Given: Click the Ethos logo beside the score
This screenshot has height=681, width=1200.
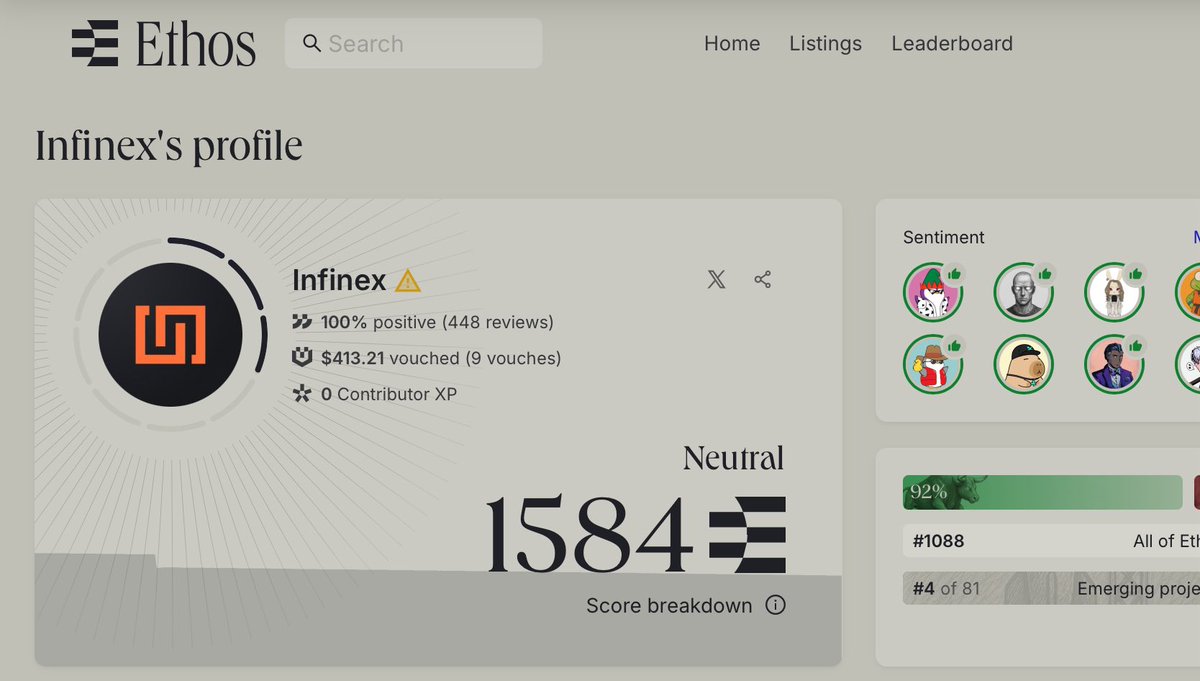Looking at the screenshot, I should click(747, 534).
